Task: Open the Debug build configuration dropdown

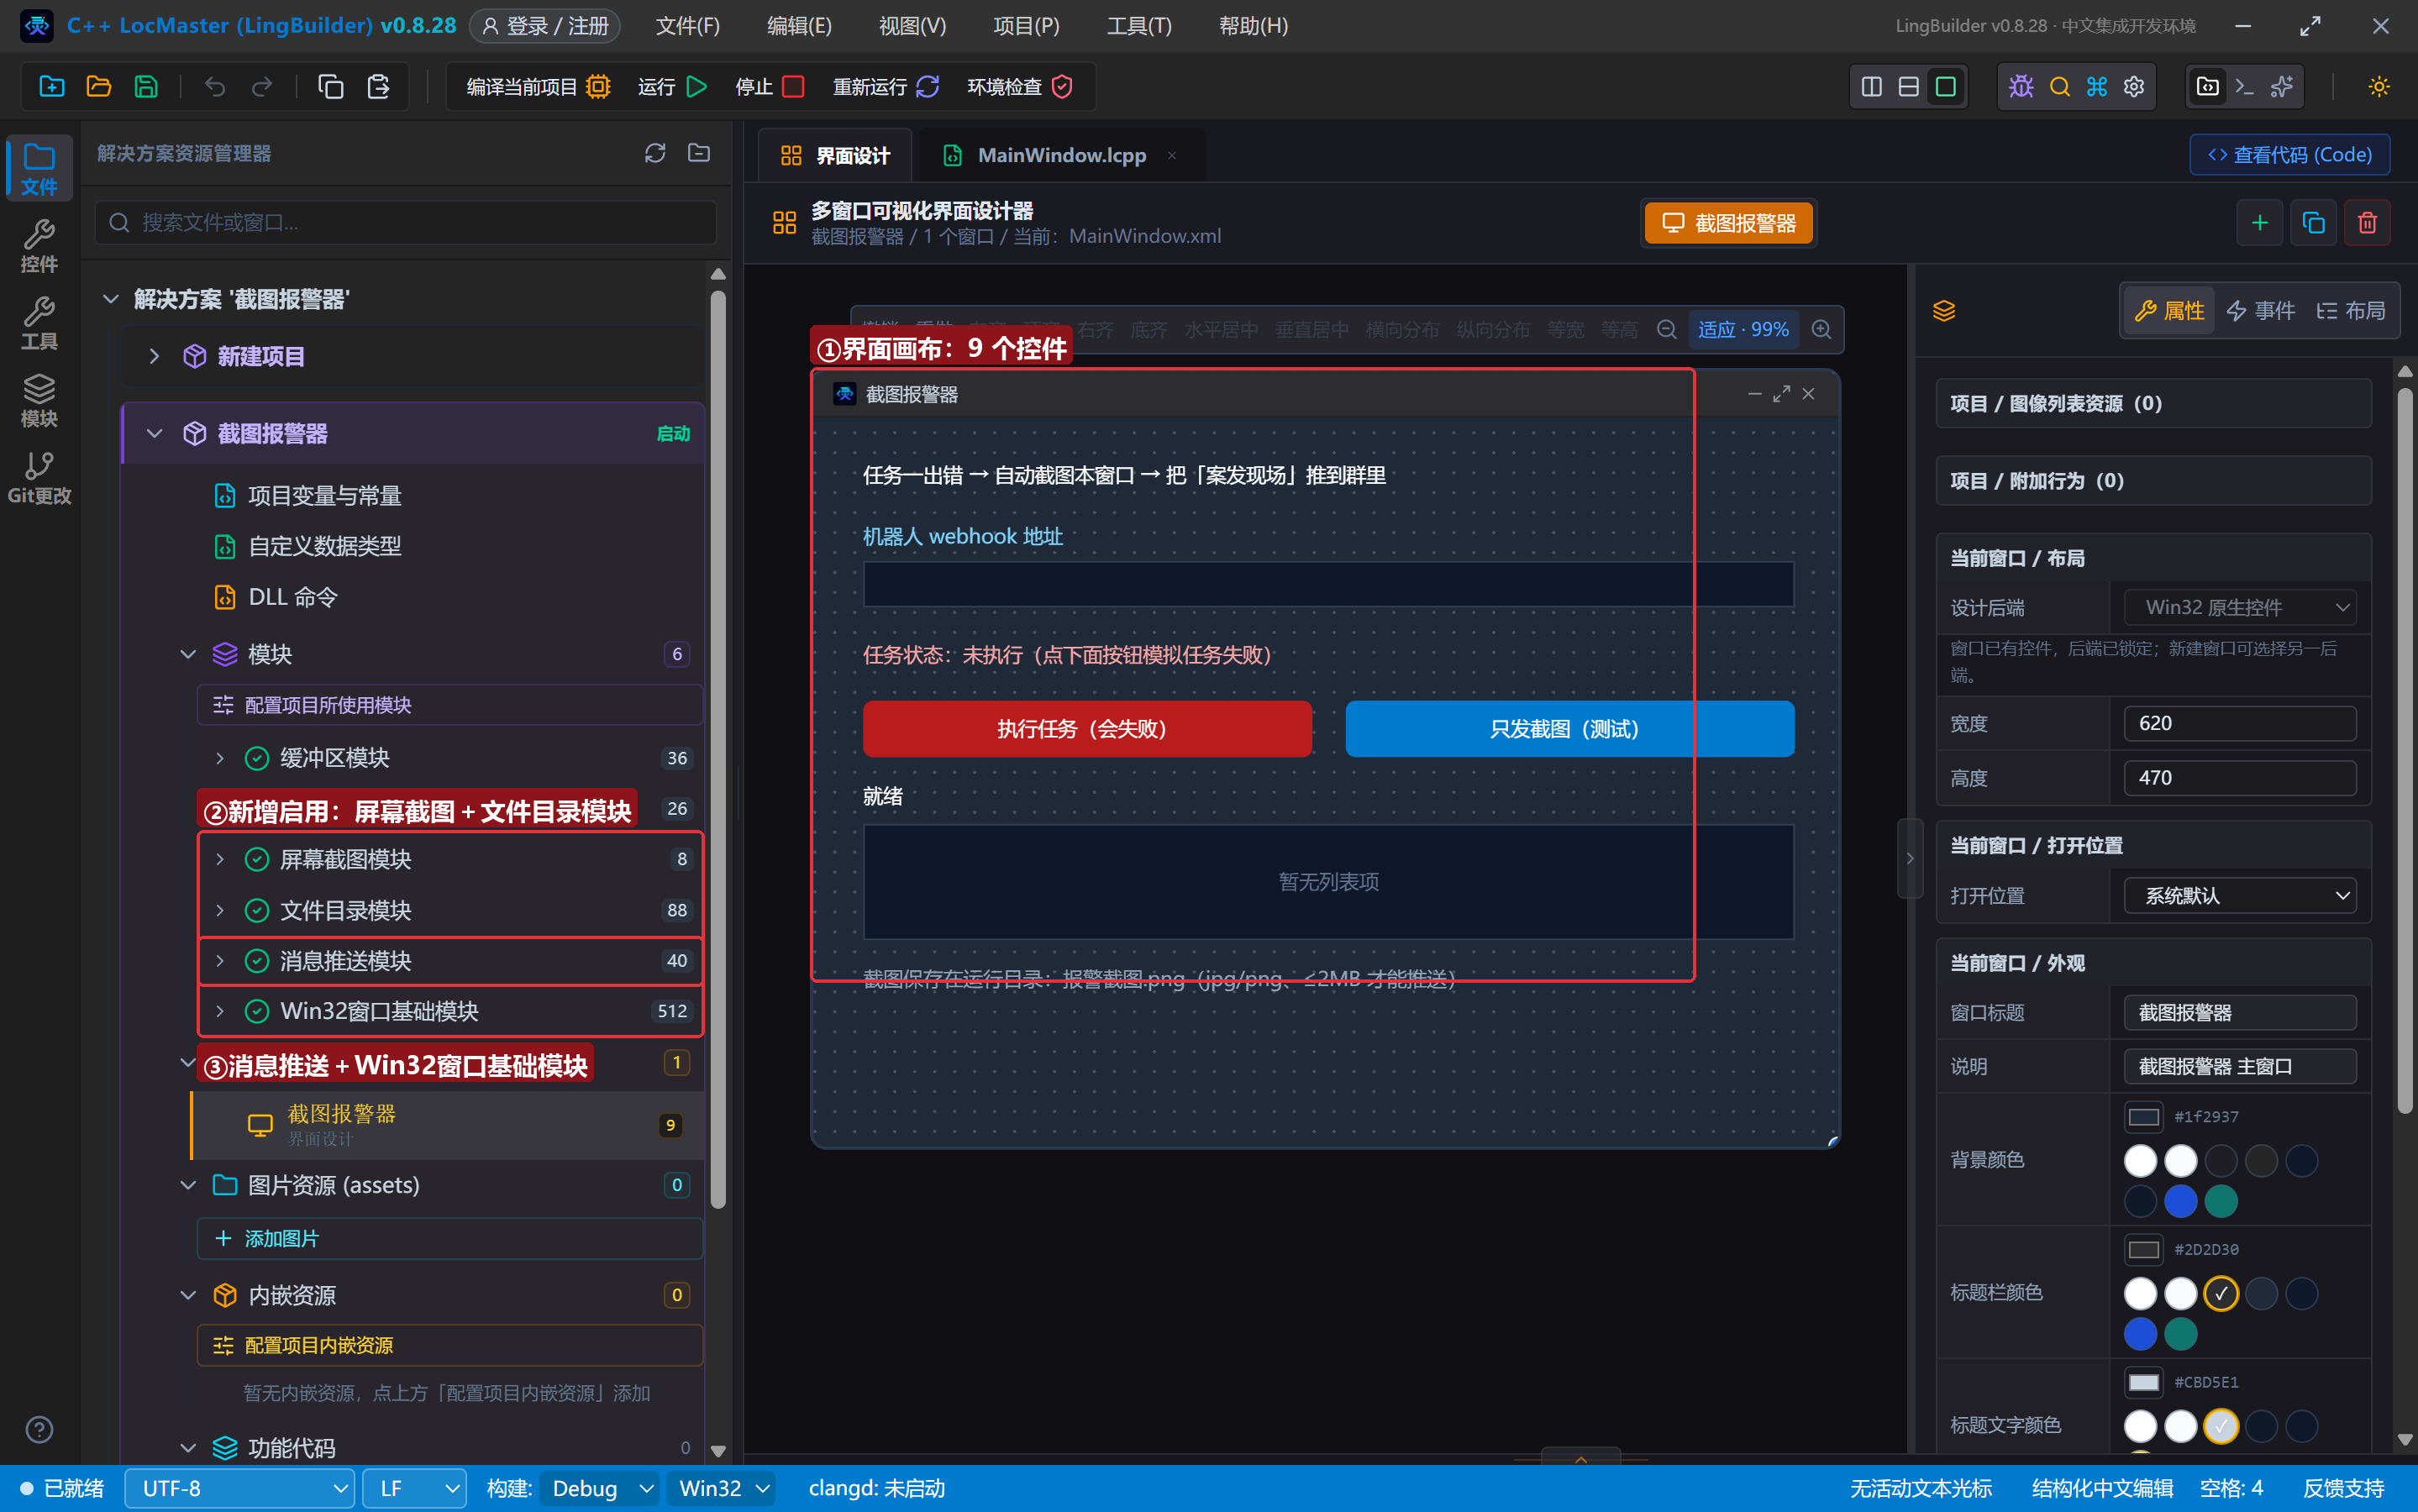Action: (x=600, y=1488)
